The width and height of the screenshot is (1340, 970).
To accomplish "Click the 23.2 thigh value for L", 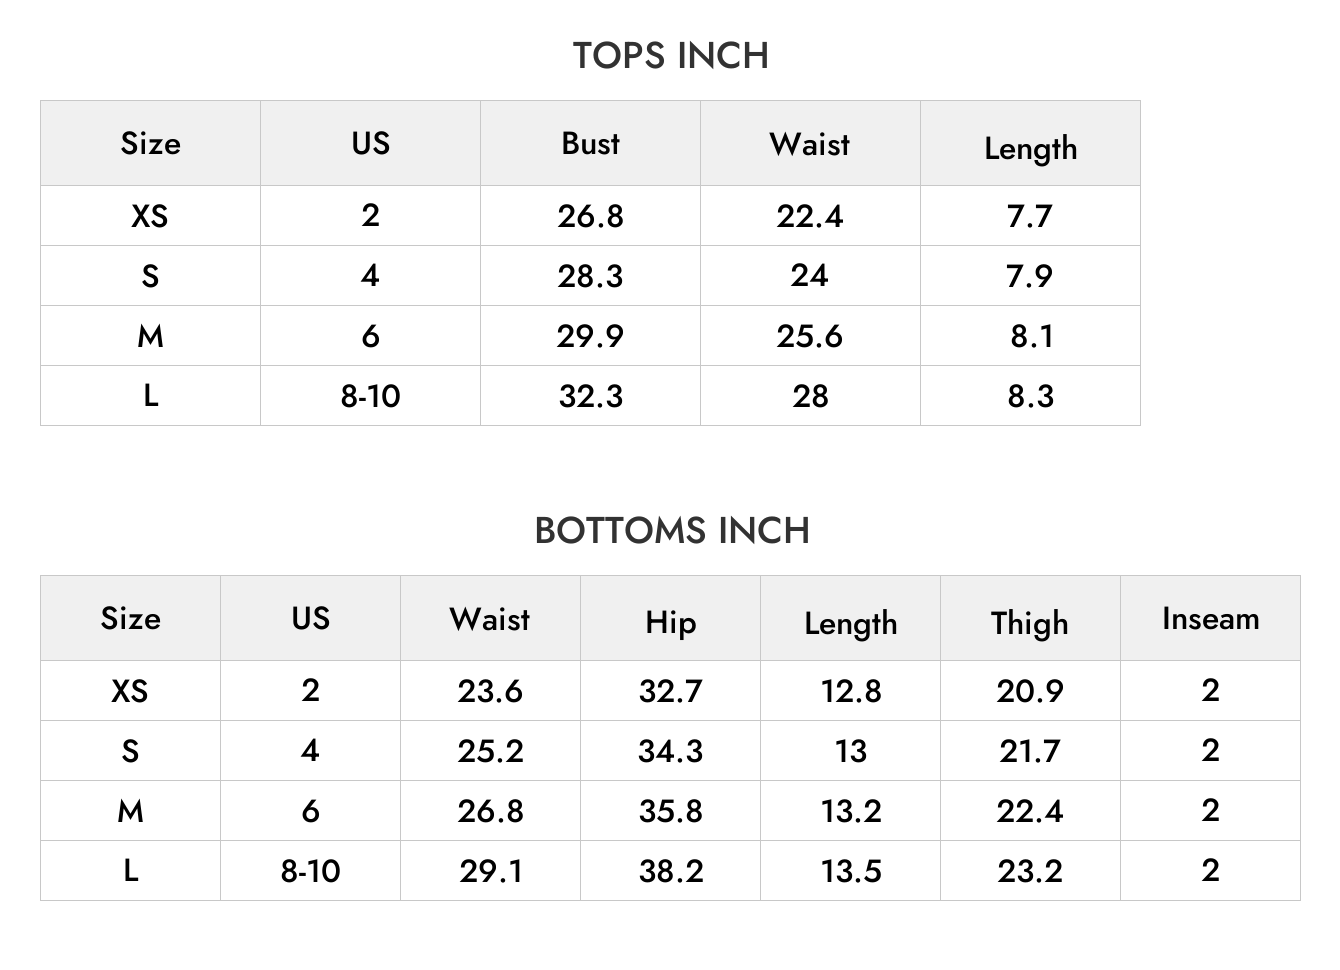I will [x=1030, y=871].
